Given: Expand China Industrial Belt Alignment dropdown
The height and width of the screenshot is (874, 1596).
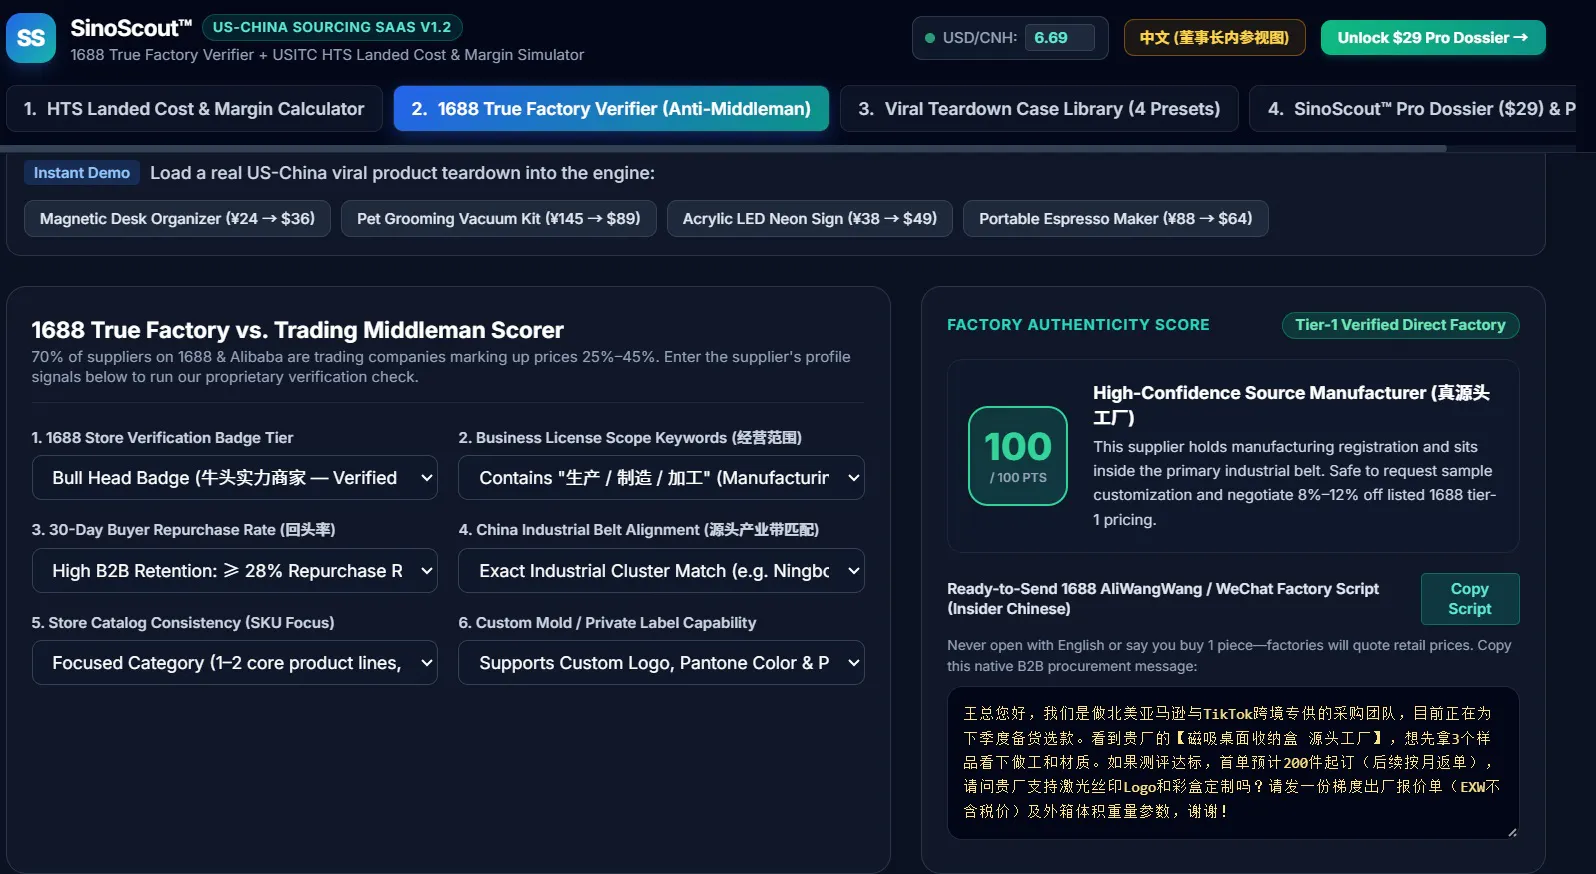Looking at the screenshot, I should click(661, 571).
